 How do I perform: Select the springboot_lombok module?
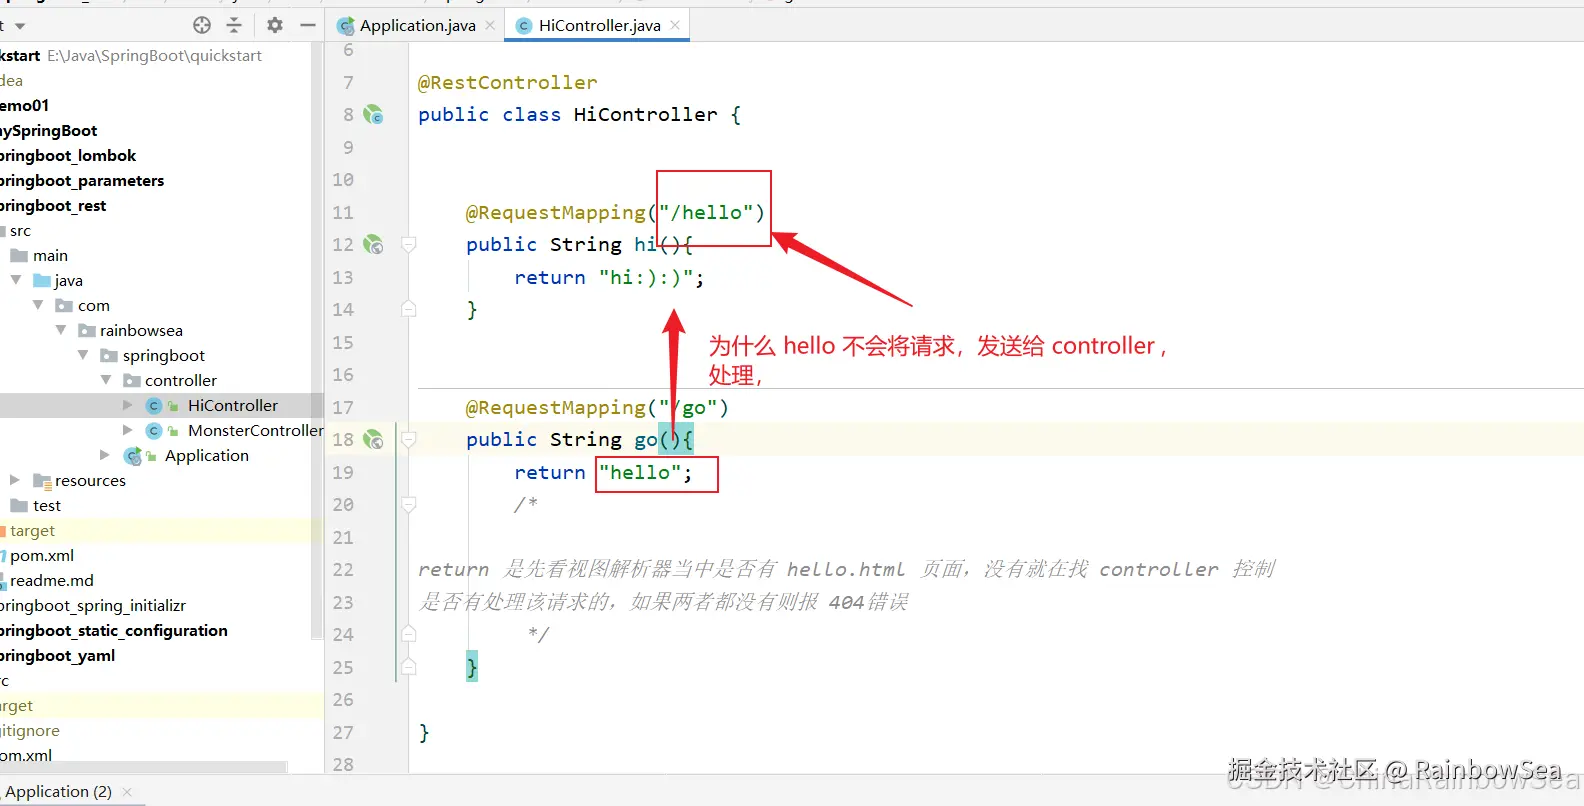pyautogui.click(x=68, y=155)
